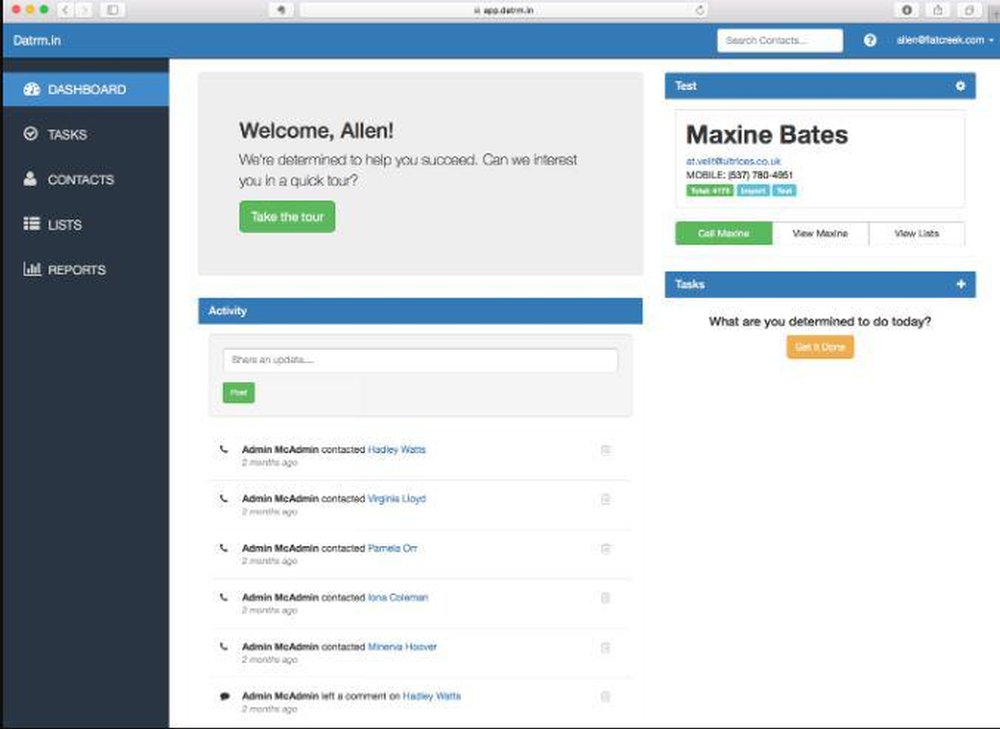
Task: Click phone icon beside Virginia Lloyd
Action: 224,498
